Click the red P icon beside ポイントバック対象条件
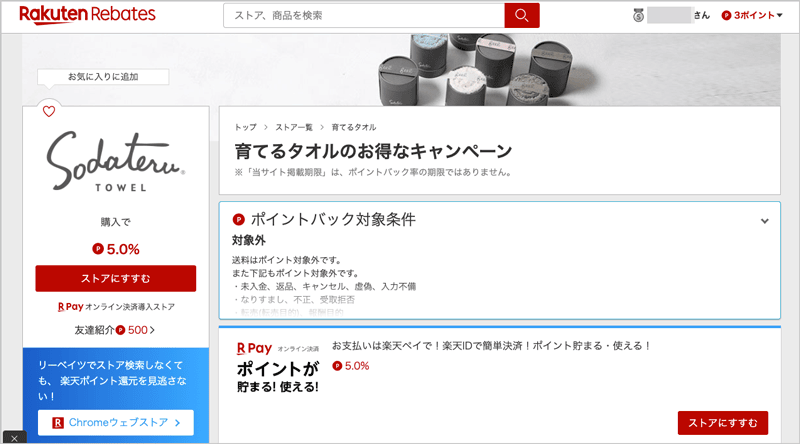This screenshot has height=444, width=800. tap(238, 219)
